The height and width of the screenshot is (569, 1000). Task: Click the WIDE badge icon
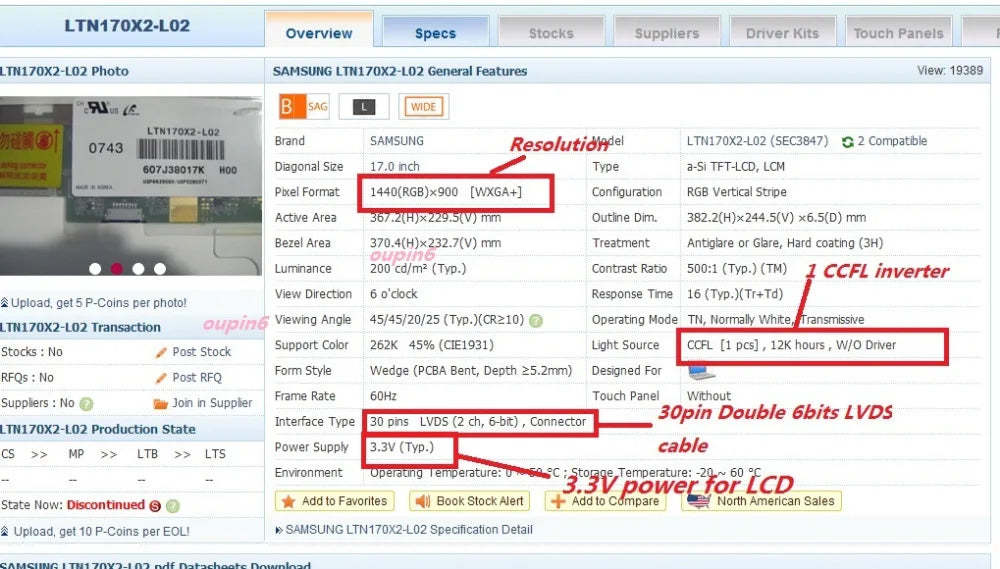coord(423,107)
